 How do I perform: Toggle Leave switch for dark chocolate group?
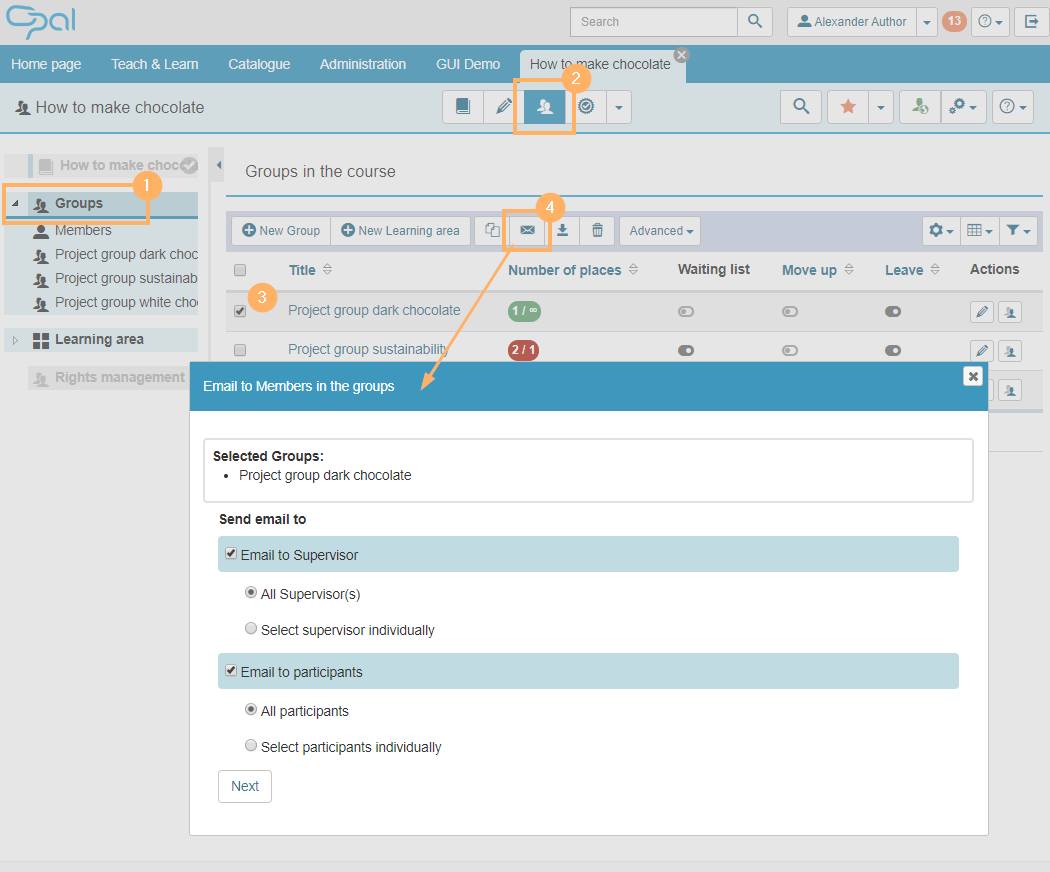(893, 312)
